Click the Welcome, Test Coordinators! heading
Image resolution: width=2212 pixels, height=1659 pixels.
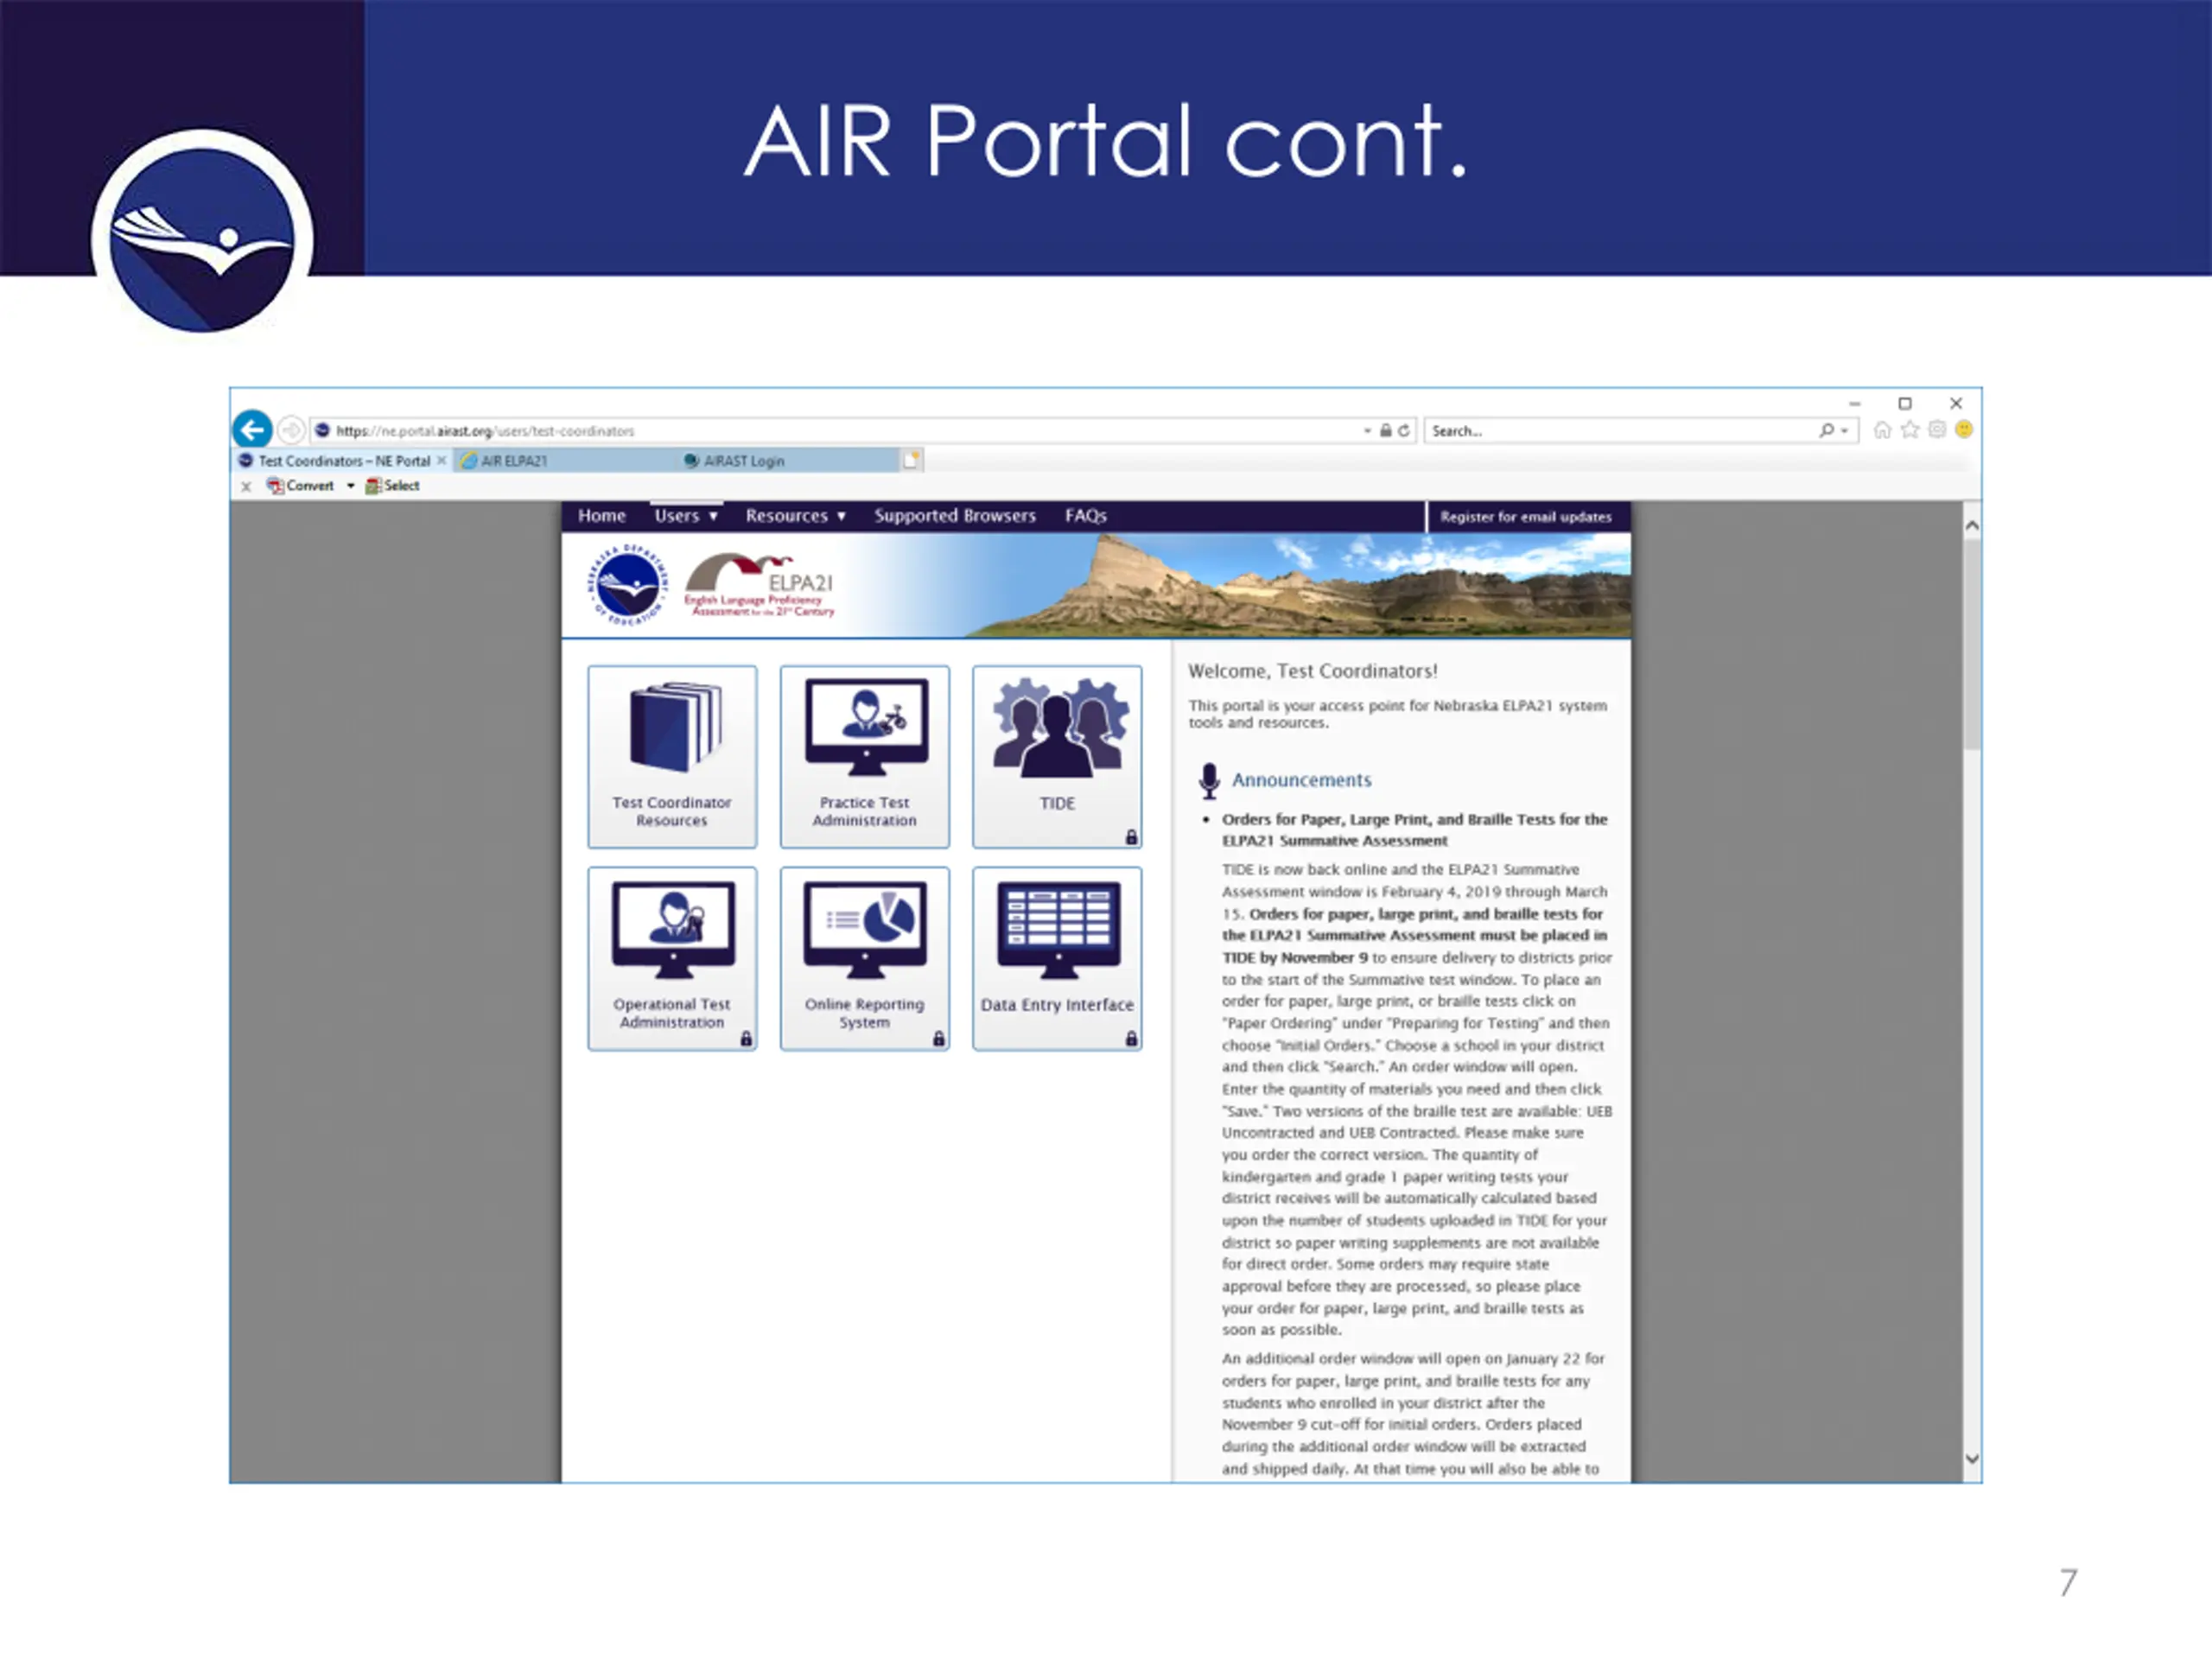[x=1313, y=671]
